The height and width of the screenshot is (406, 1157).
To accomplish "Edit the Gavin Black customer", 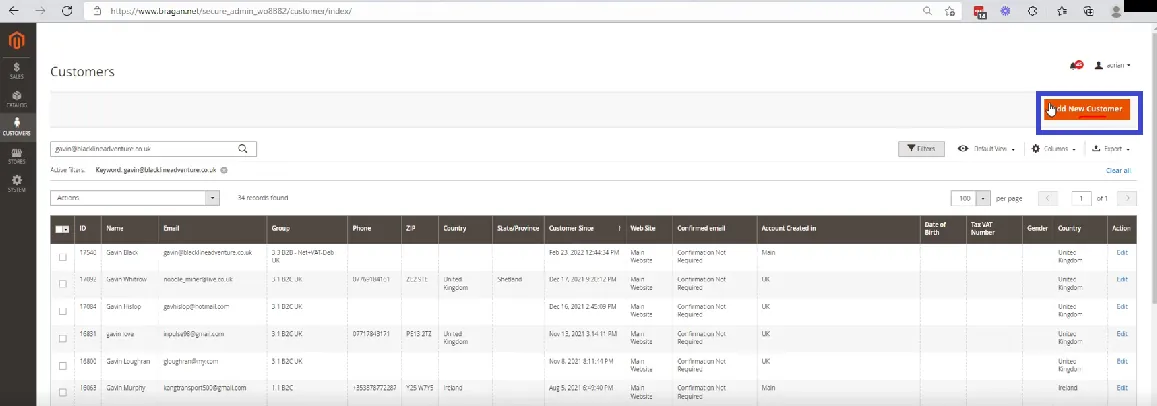I will click(x=1122, y=252).
